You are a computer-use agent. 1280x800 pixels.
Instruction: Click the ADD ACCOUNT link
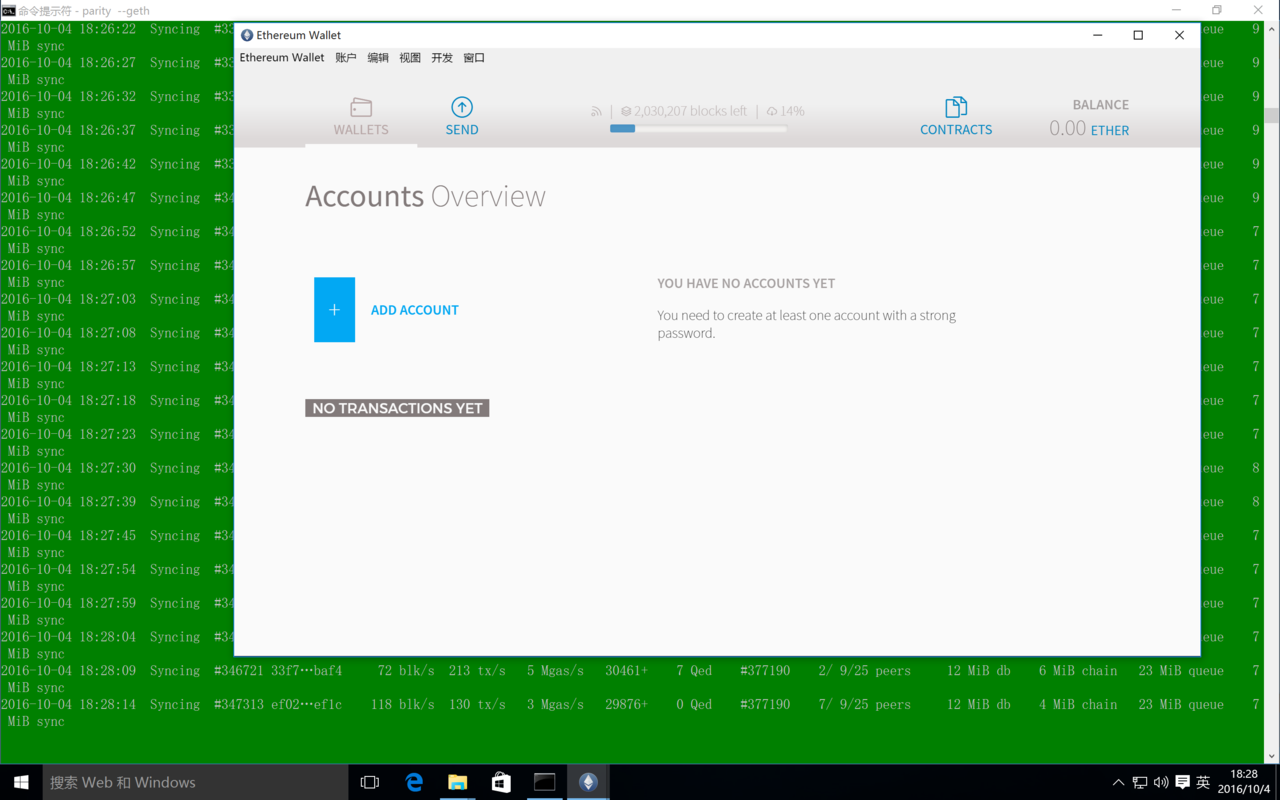pos(415,310)
